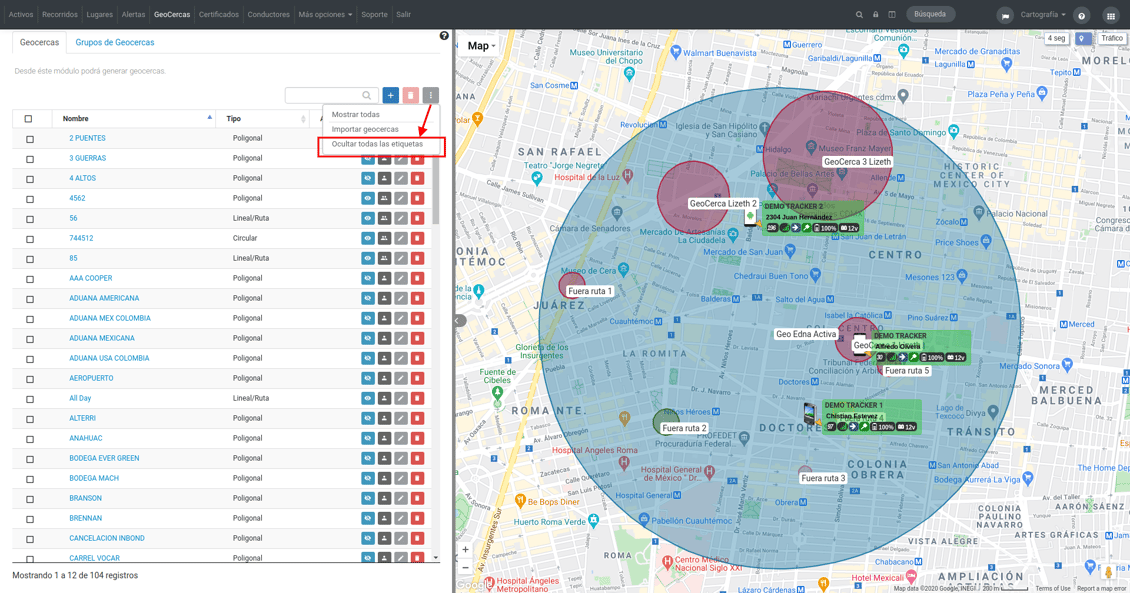Check the box for ADUANA MEXICANA
The image size is (1130, 593).
(30, 339)
